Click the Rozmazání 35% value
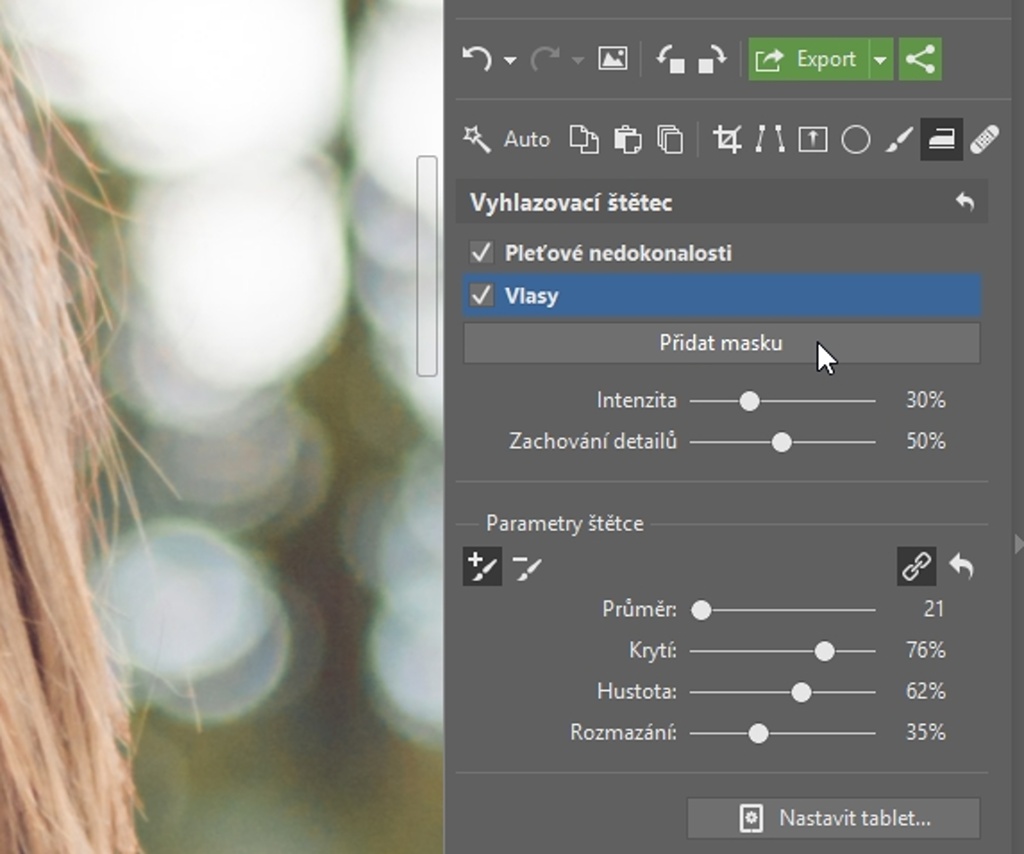Screen dimensions: 1024x854 tap(925, 732)
